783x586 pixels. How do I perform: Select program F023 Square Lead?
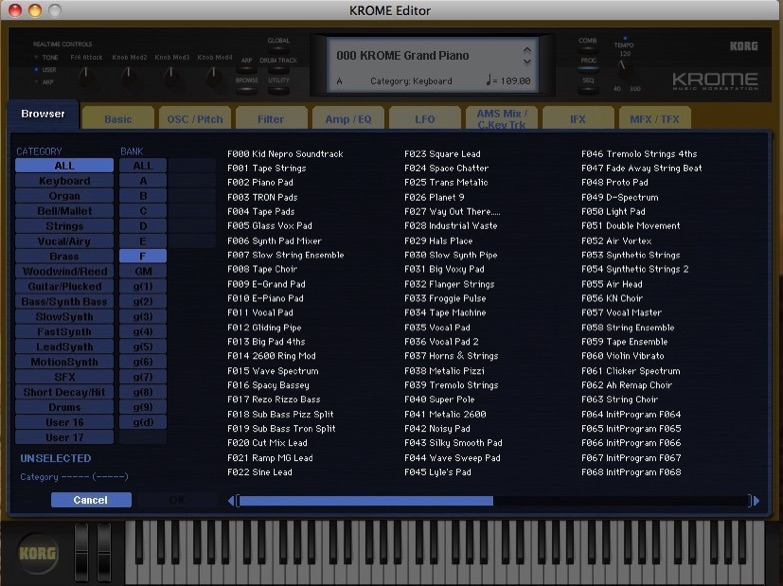coord(442,154)
